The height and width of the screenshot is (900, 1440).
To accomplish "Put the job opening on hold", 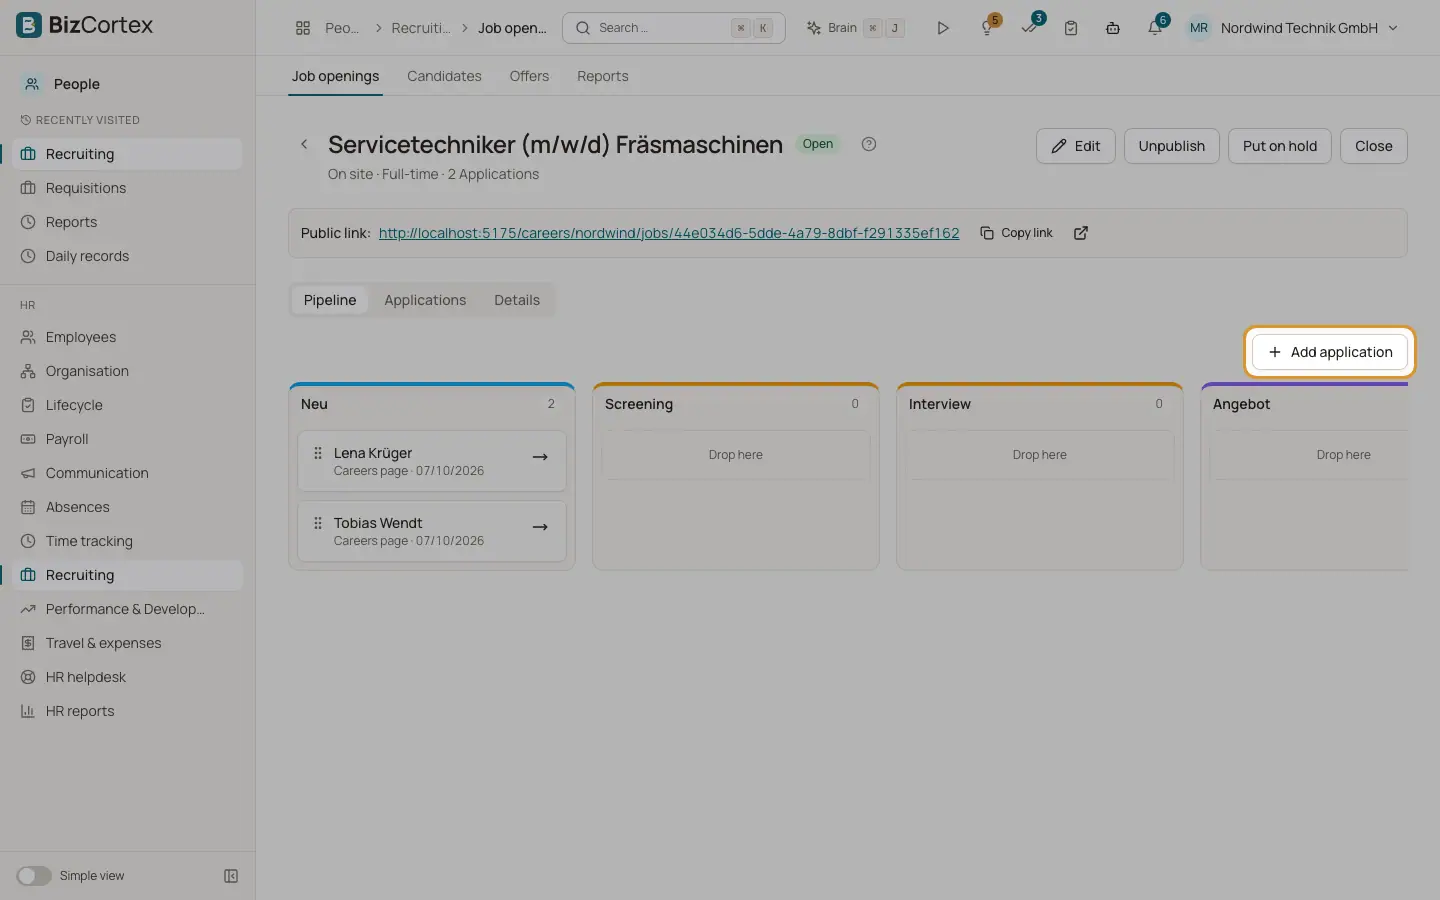I will (x=1280, y=146).
